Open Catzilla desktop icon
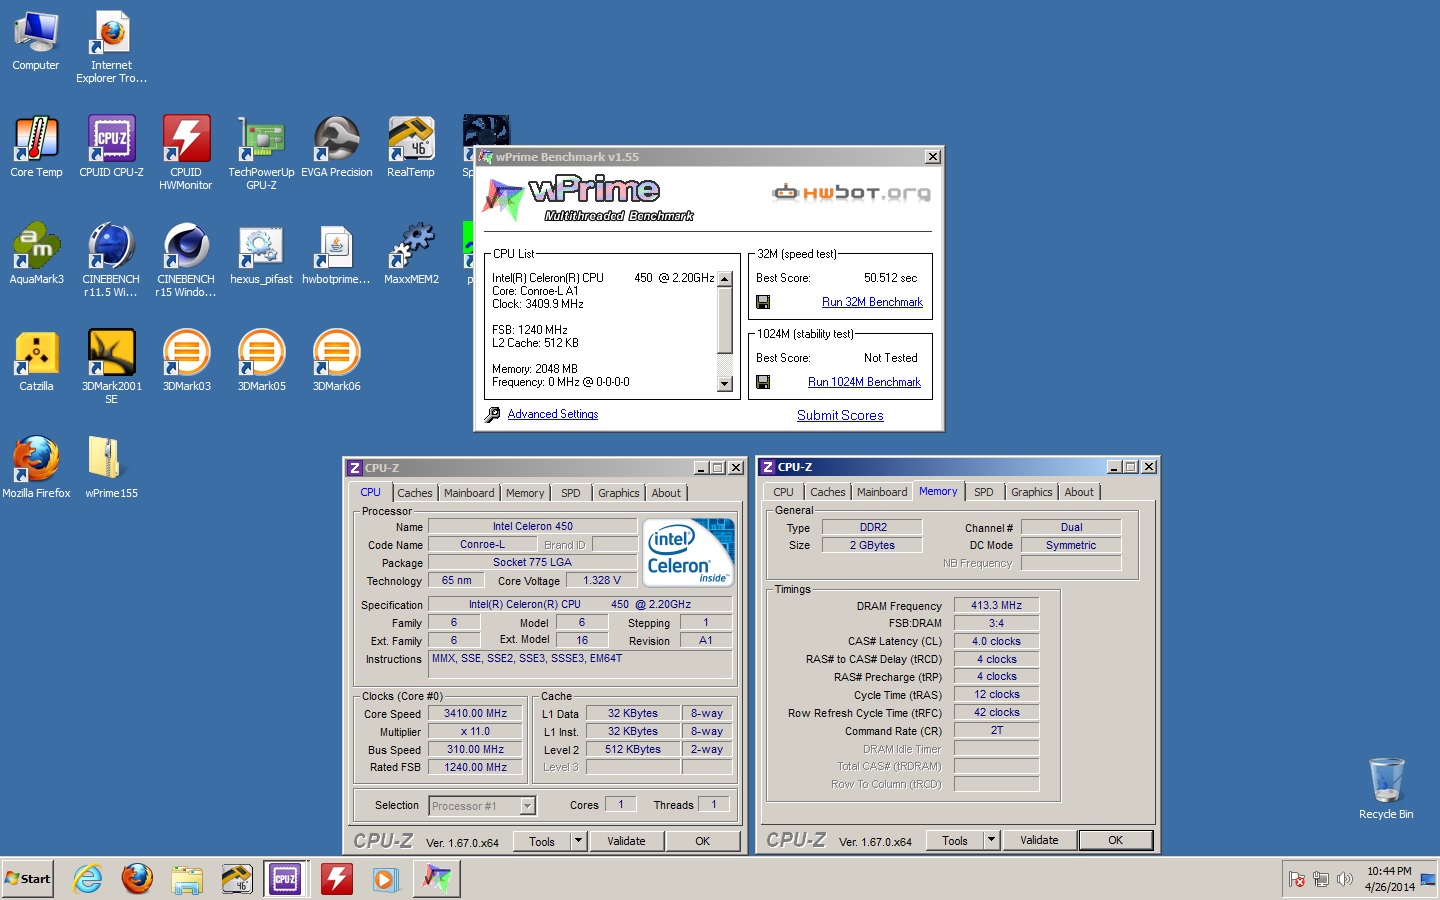This screenshot has height=900, width=1440. tap(36, 361)
